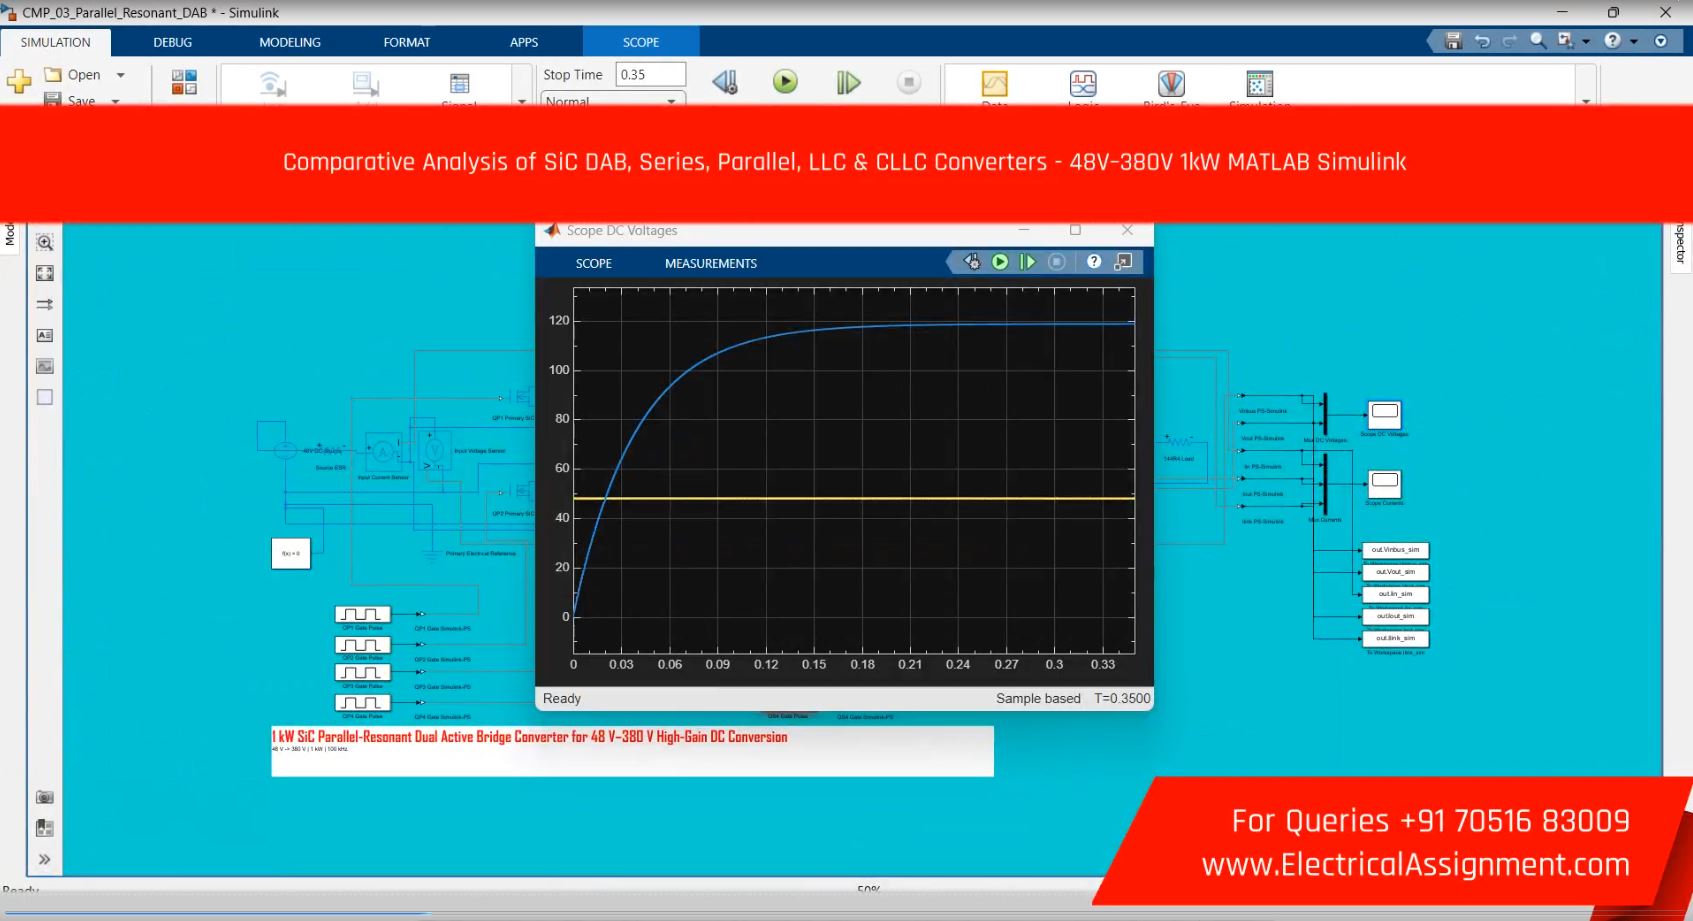Screen dimensions: 1693x921
Task: Expand the Review Results gallery arrow
Action: (x=1586, y=101)
